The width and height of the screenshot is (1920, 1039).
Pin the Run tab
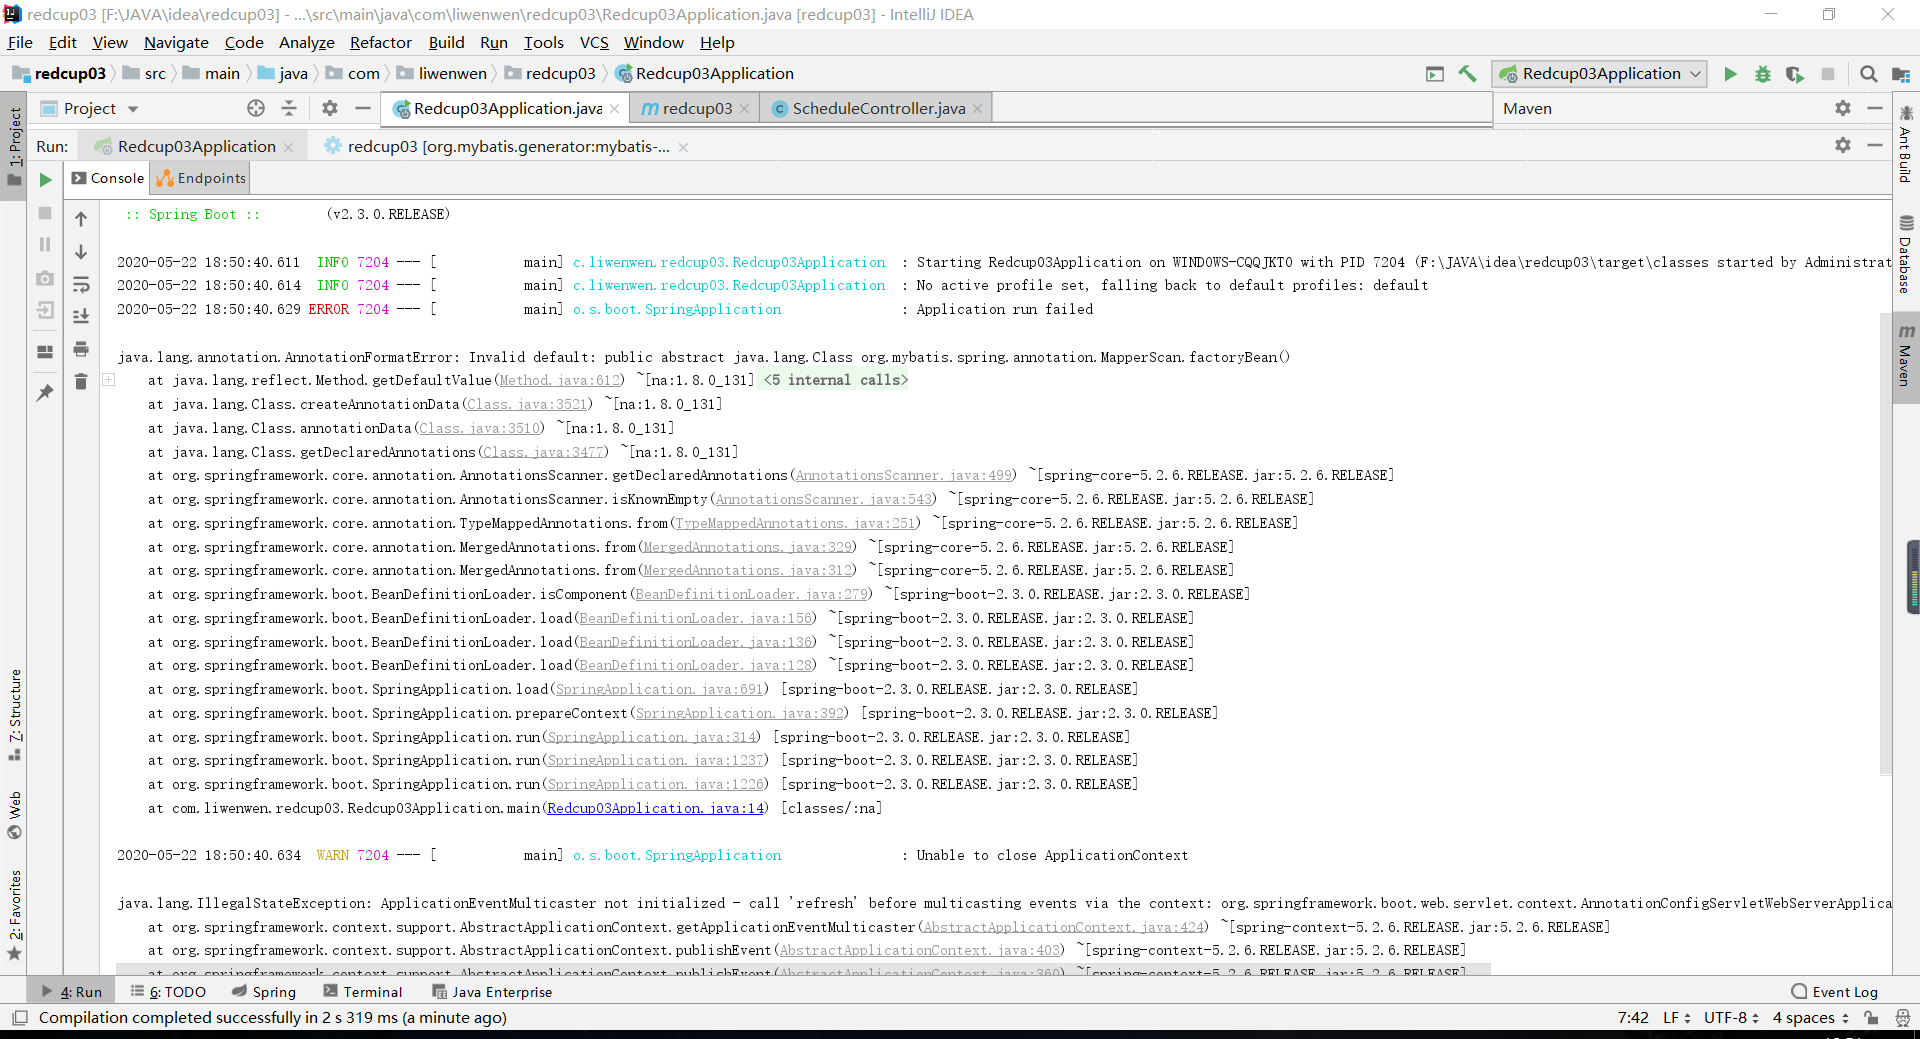pyautogui.click(x=45, y=393)
